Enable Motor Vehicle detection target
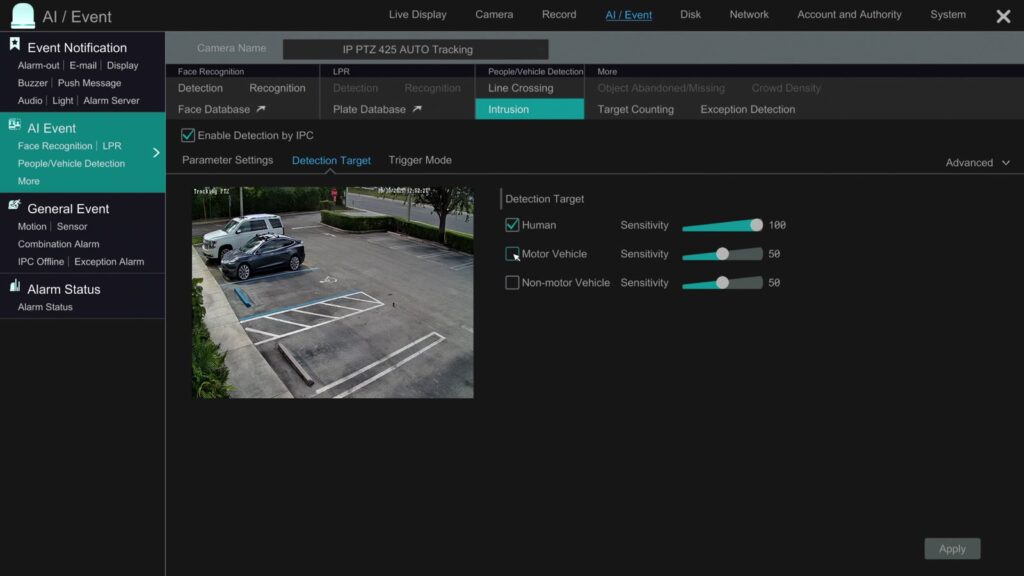Image resolution: width=1024 pixels, height=576 pixels. point(512,254)
